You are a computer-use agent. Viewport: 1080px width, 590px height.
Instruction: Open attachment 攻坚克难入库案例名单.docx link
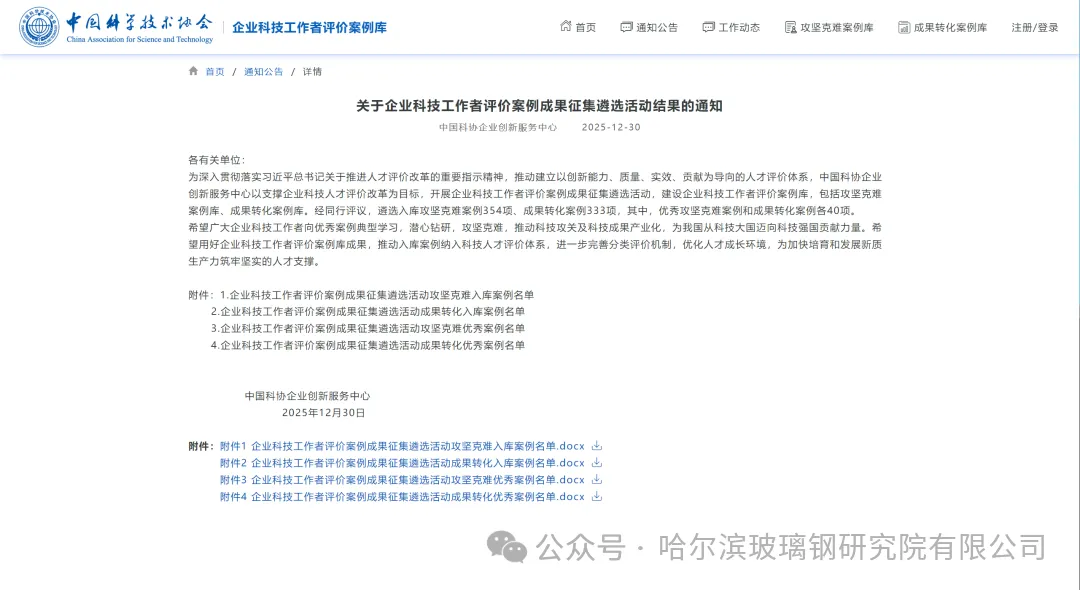(400, 446)
